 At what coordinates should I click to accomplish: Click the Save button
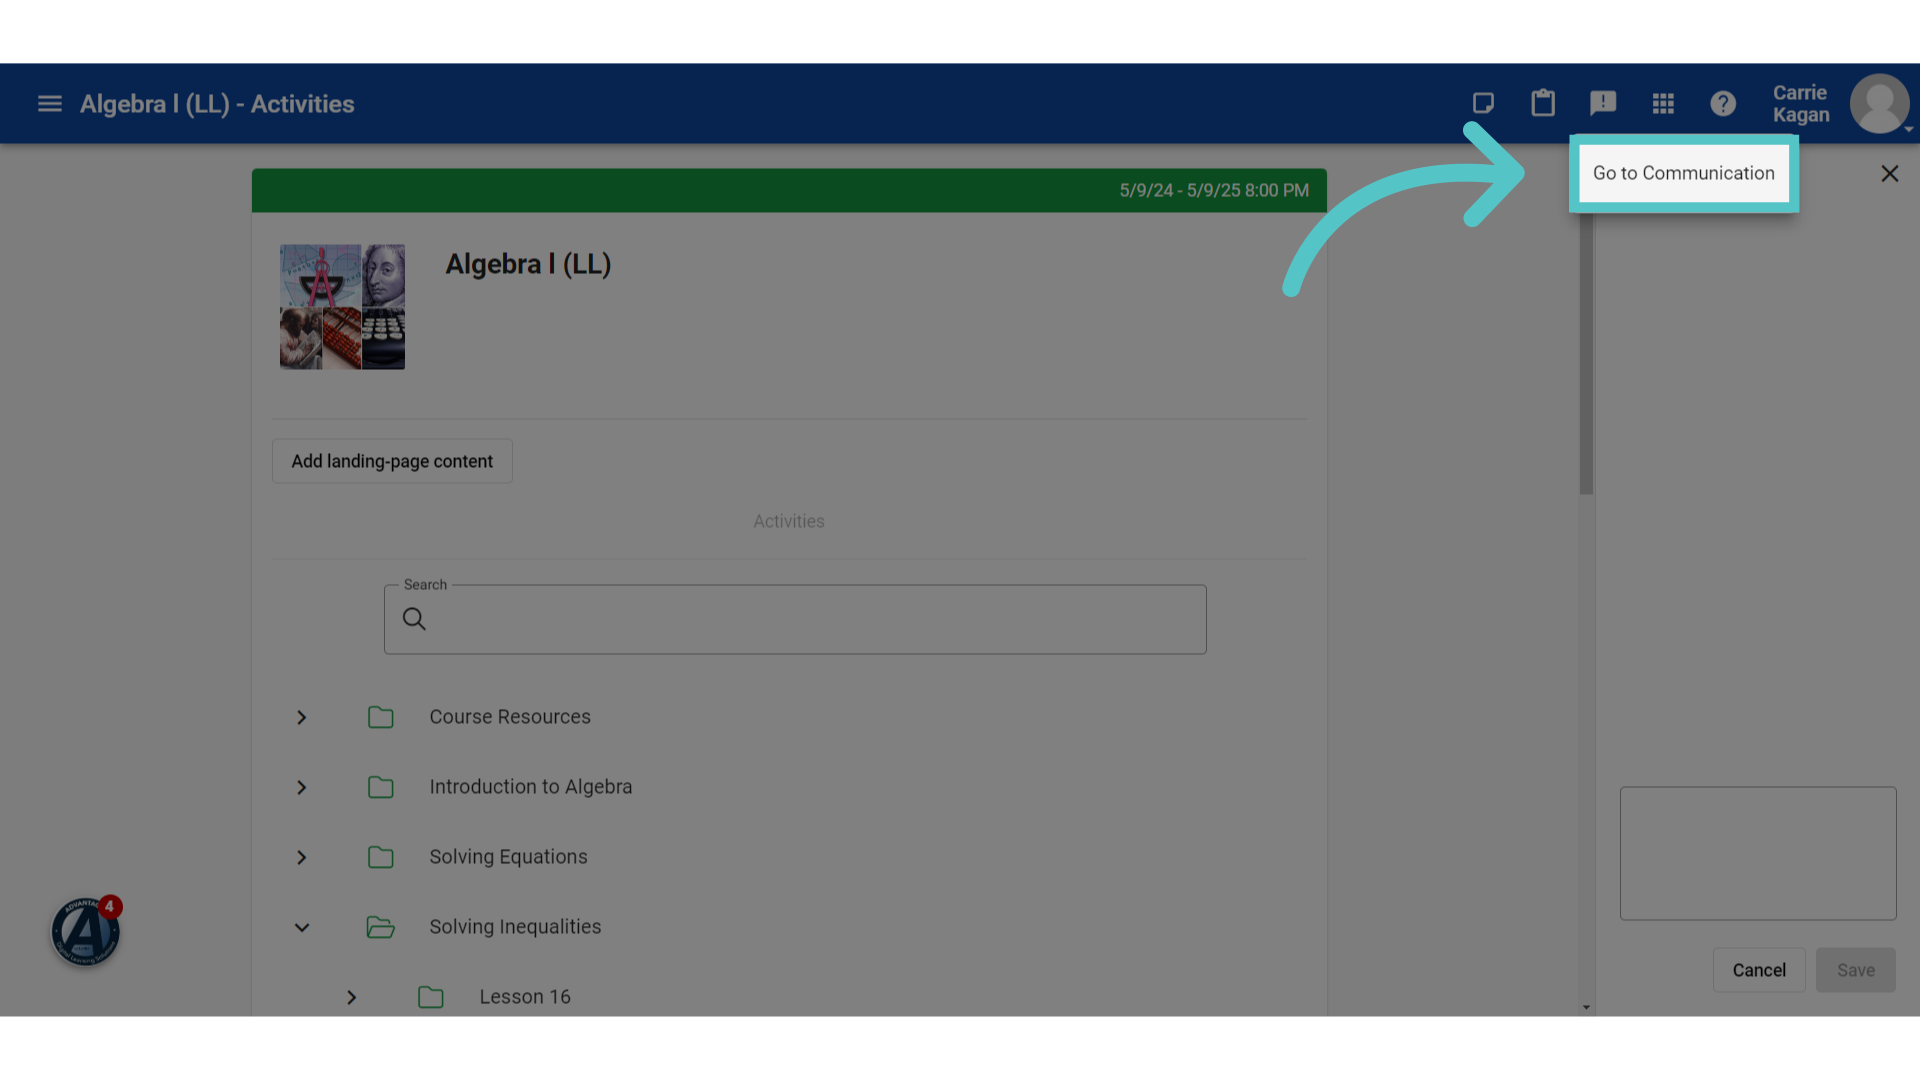pyautogui.click(x=1856, y=970)
